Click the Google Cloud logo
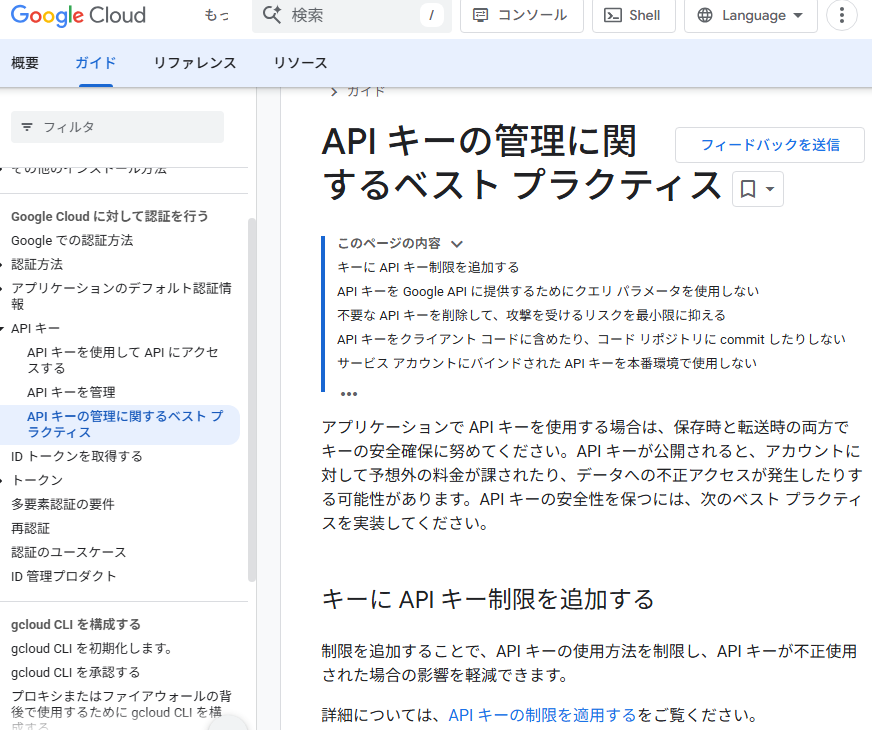872x730 pixels. [x=78, y=16]
